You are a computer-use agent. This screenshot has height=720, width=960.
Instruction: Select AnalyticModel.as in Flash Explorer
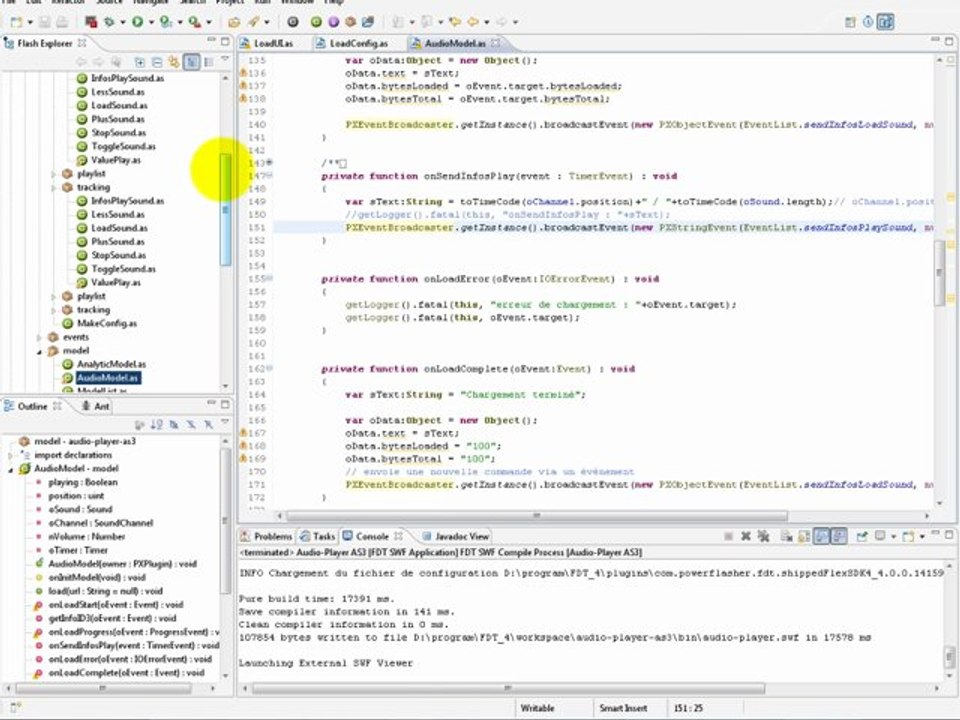click(111, 364)
